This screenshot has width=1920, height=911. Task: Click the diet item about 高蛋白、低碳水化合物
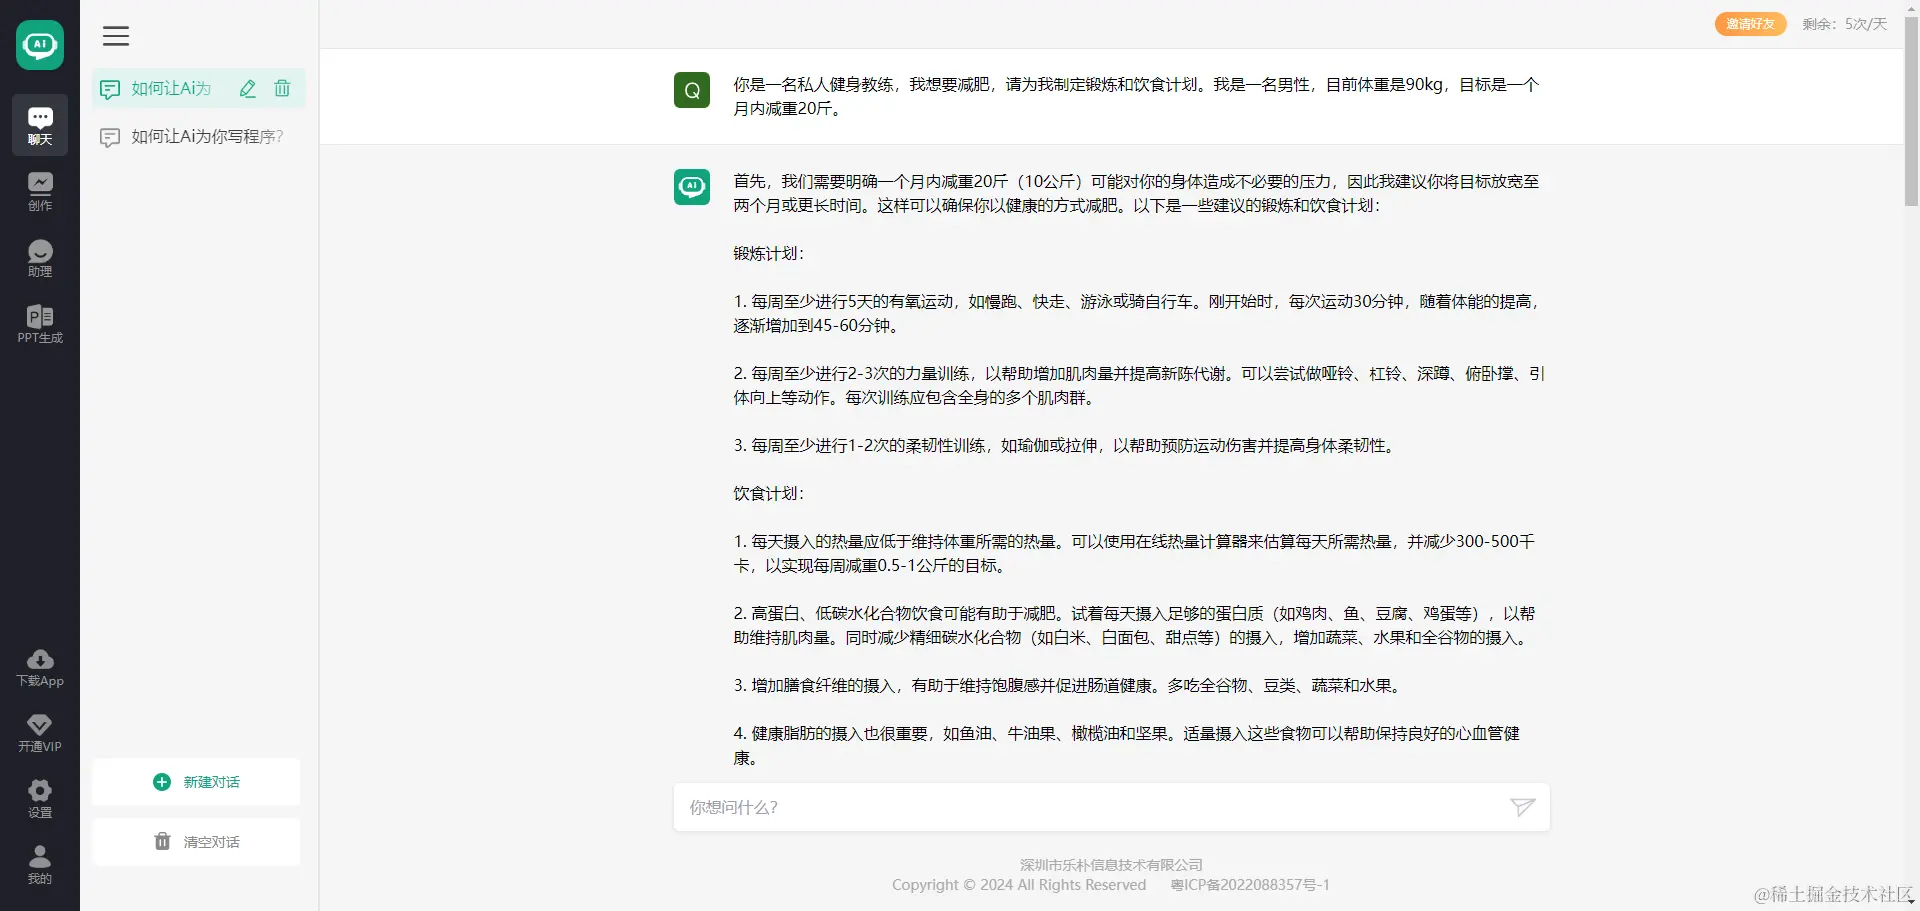(1134, 625)
